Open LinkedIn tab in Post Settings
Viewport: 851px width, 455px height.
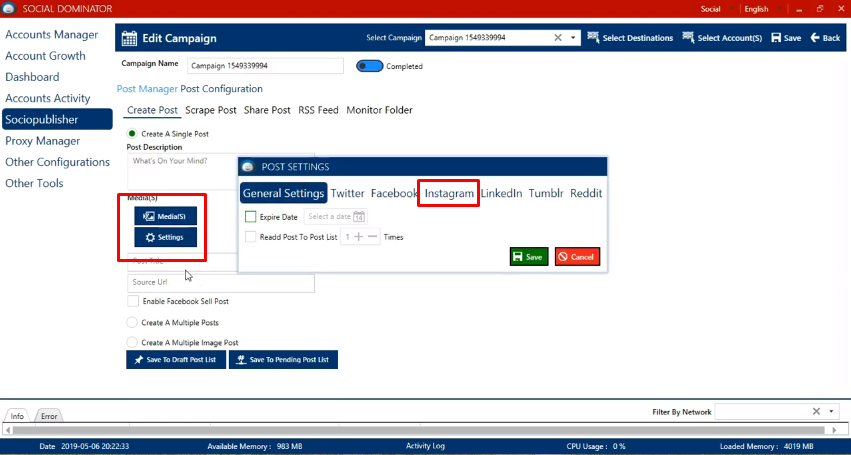click(x=501, y=193)
